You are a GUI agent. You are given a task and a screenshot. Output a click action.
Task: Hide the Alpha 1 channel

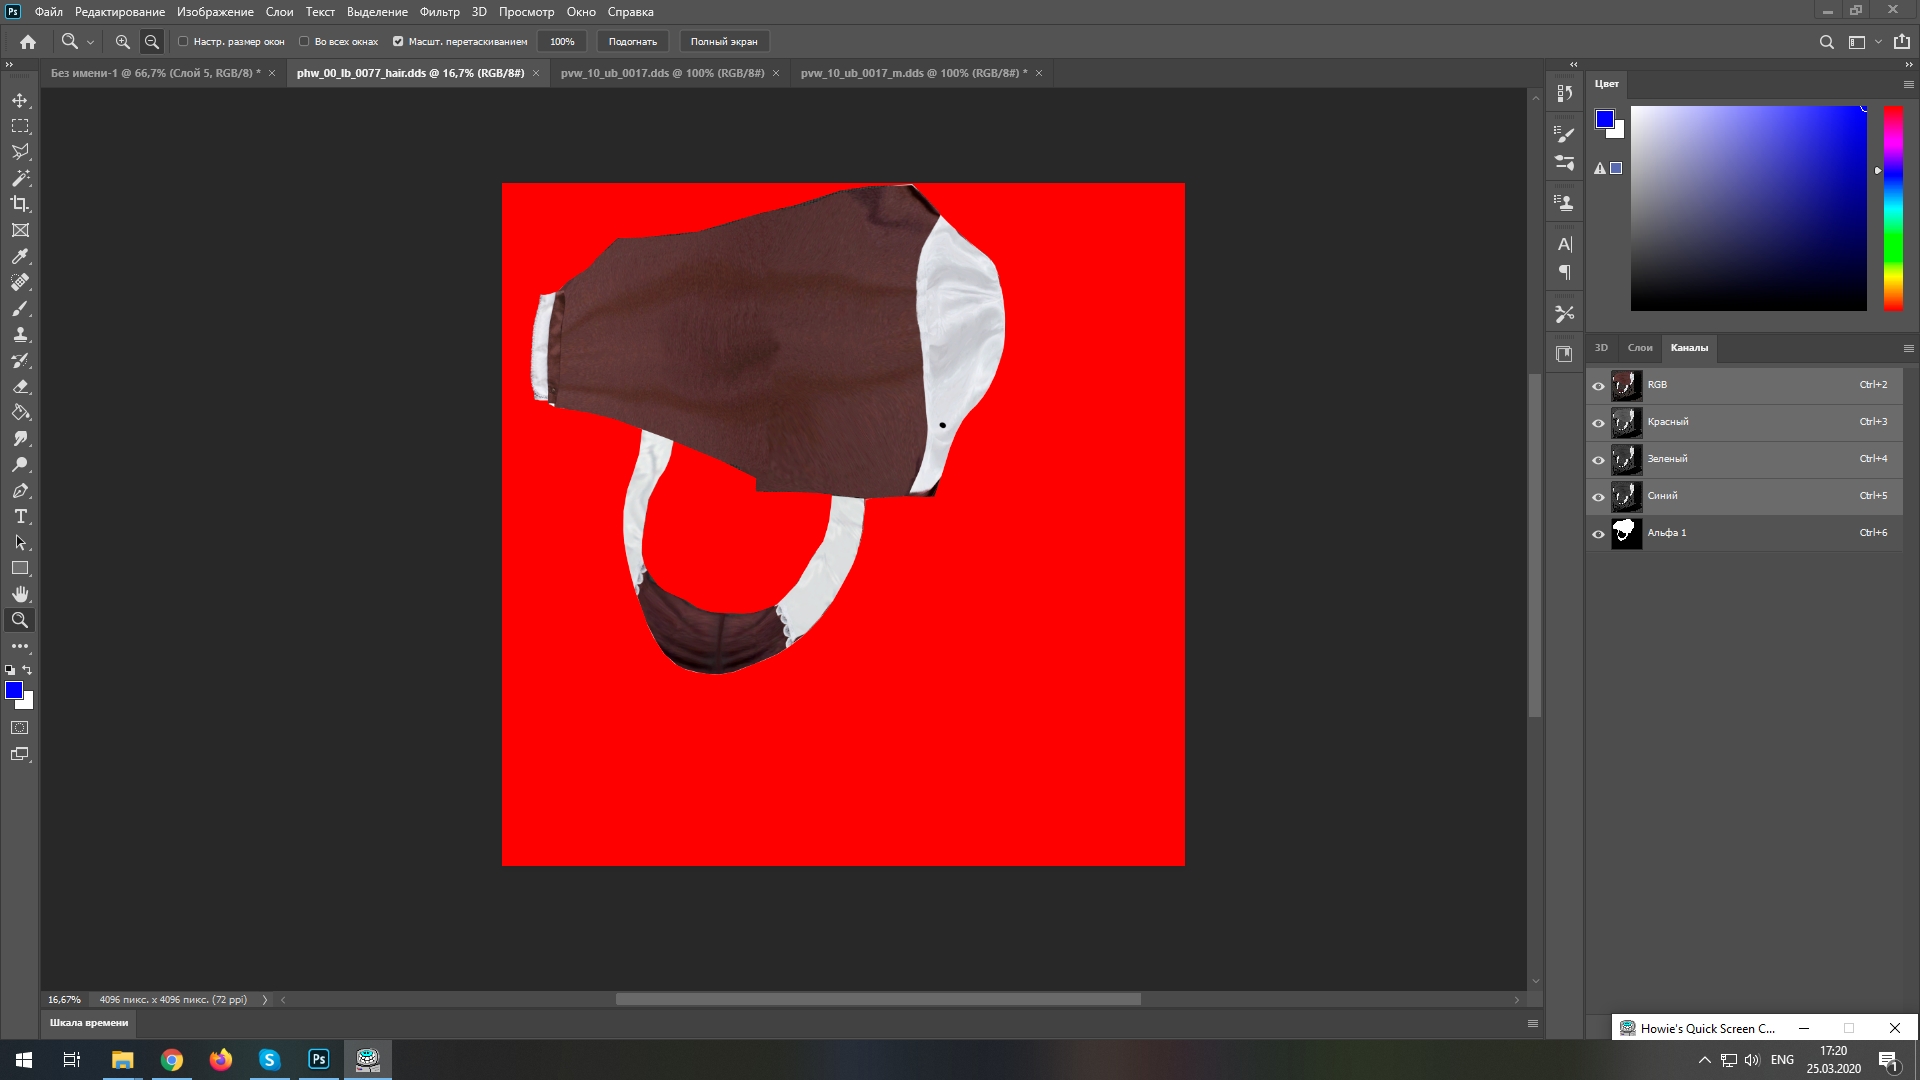1598,534
